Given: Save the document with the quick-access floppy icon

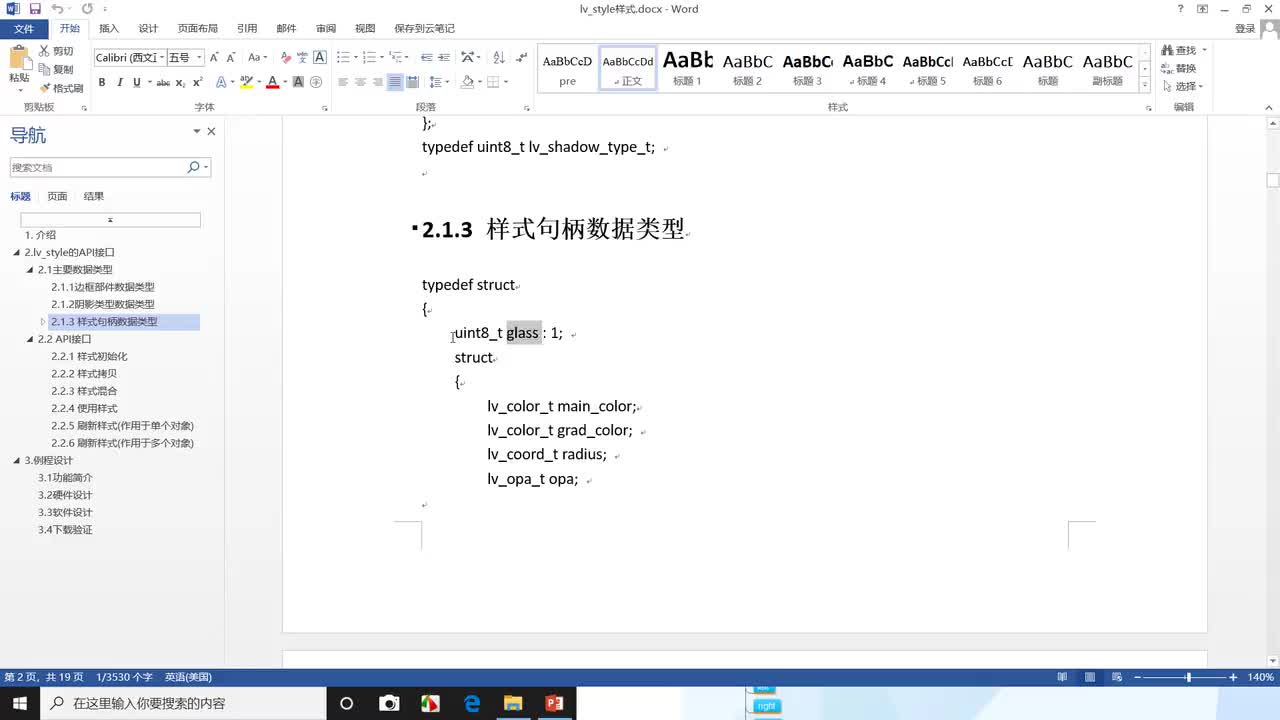Looking at the screenshot, I should coord(35,9).
